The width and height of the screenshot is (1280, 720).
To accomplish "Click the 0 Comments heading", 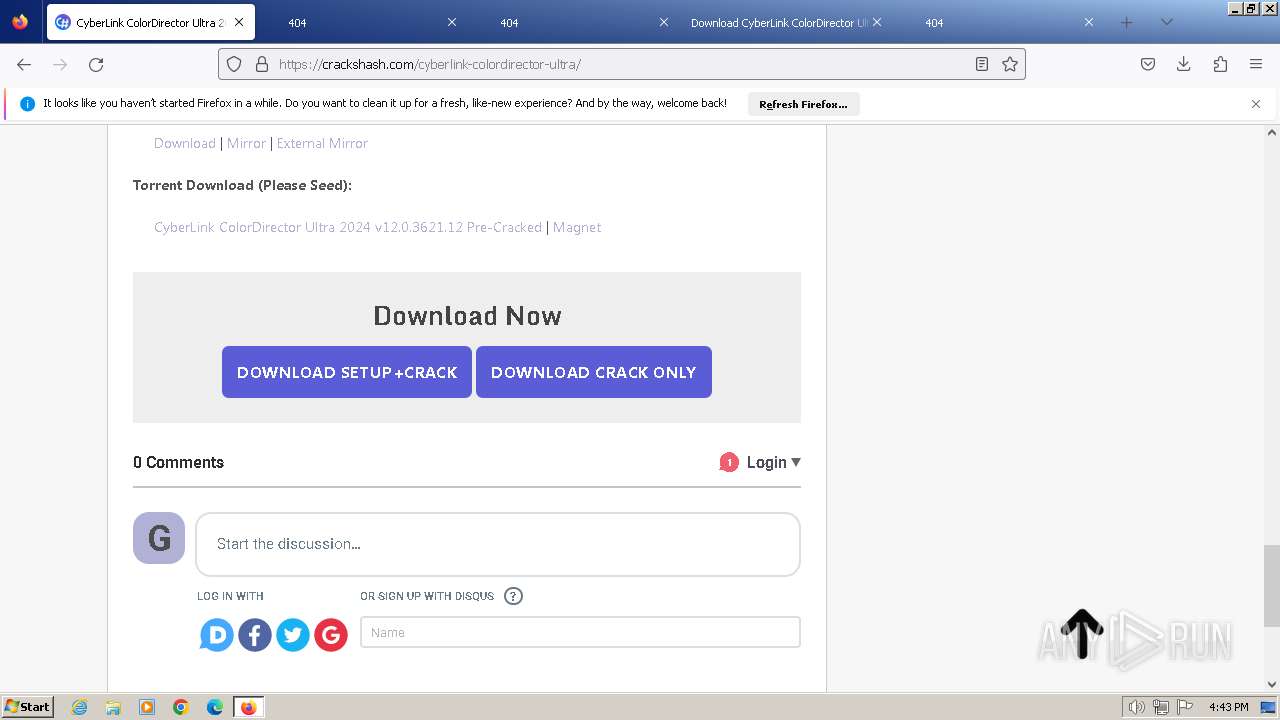I will [178, 462].
